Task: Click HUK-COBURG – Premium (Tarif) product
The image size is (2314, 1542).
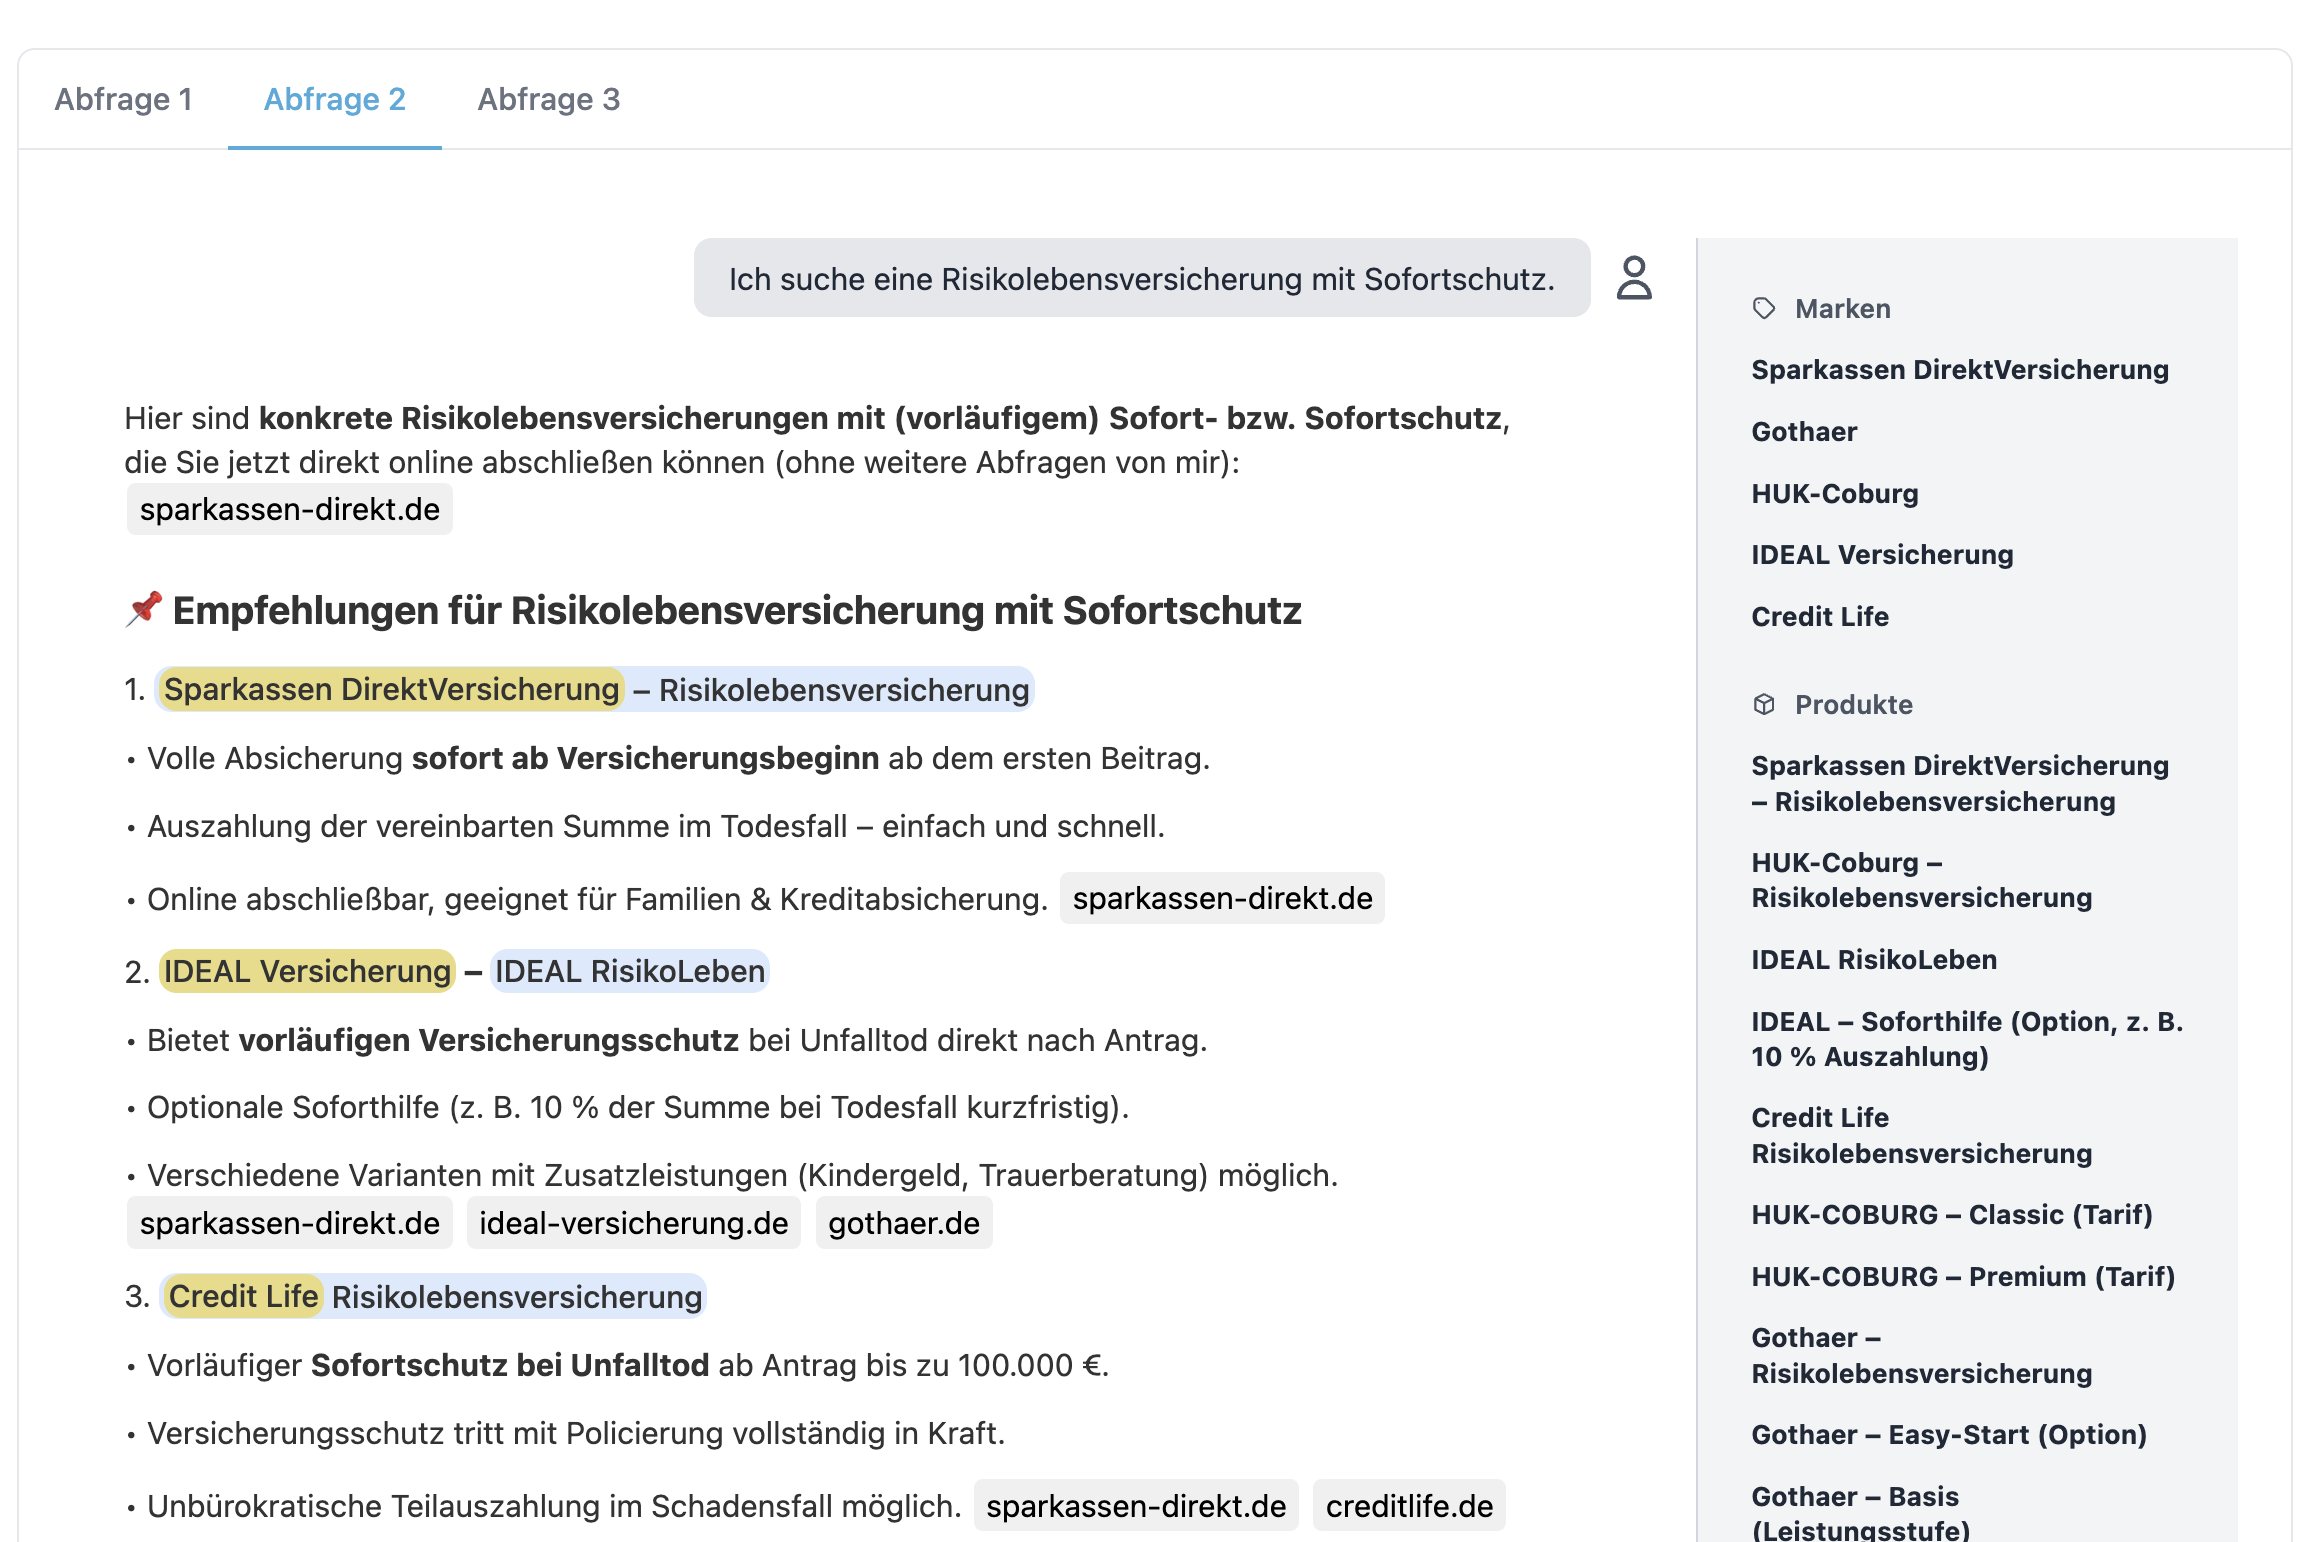Action: 1962,1276
